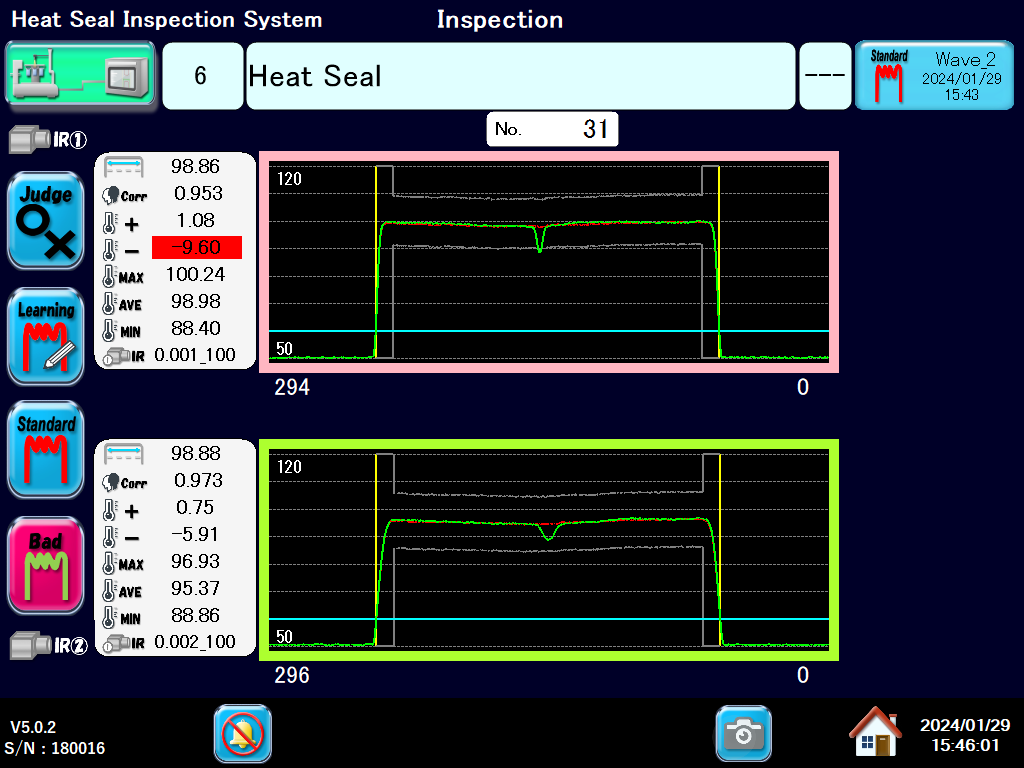This screenshot has height=768, width=1024.
Task: Select the red -9.60 minus deviation value
Action: 197,247
